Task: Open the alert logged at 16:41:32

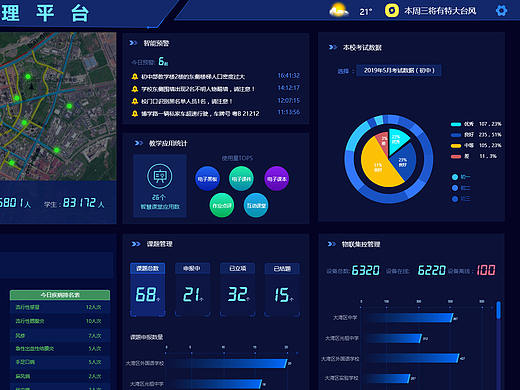Action: 193,77
